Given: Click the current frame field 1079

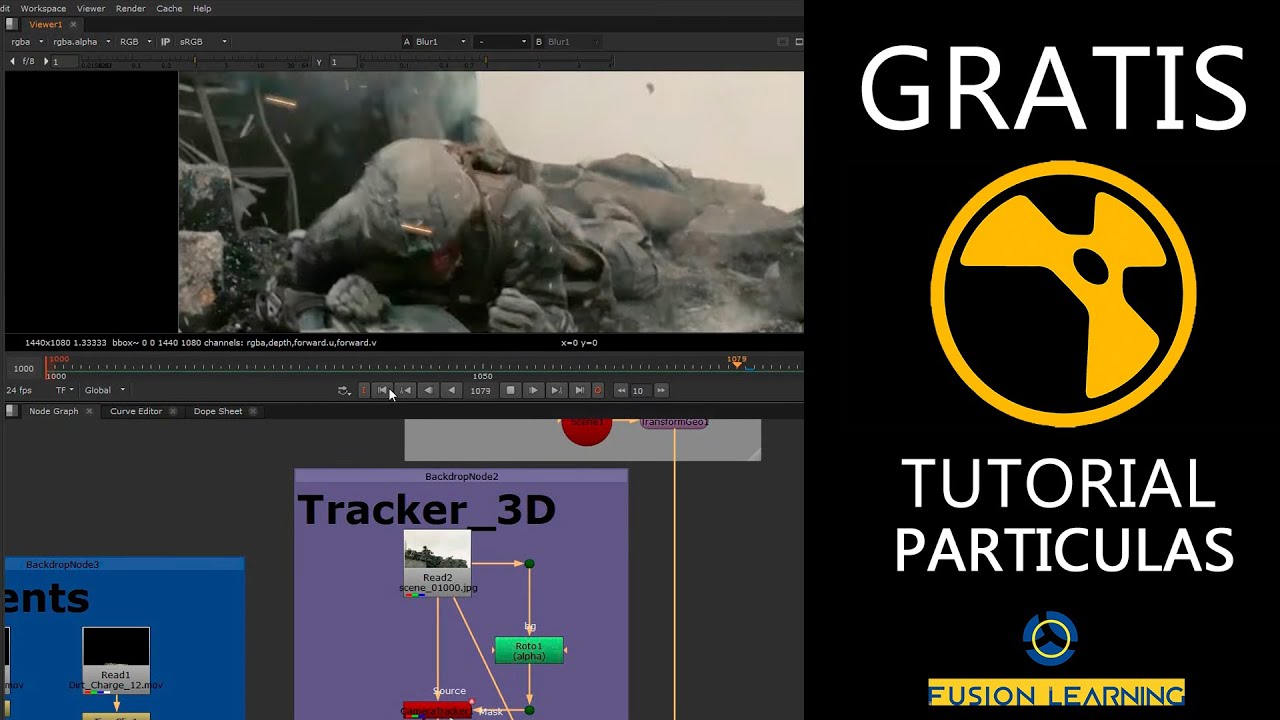Looking at the screenshot, I should click(480, 390).
